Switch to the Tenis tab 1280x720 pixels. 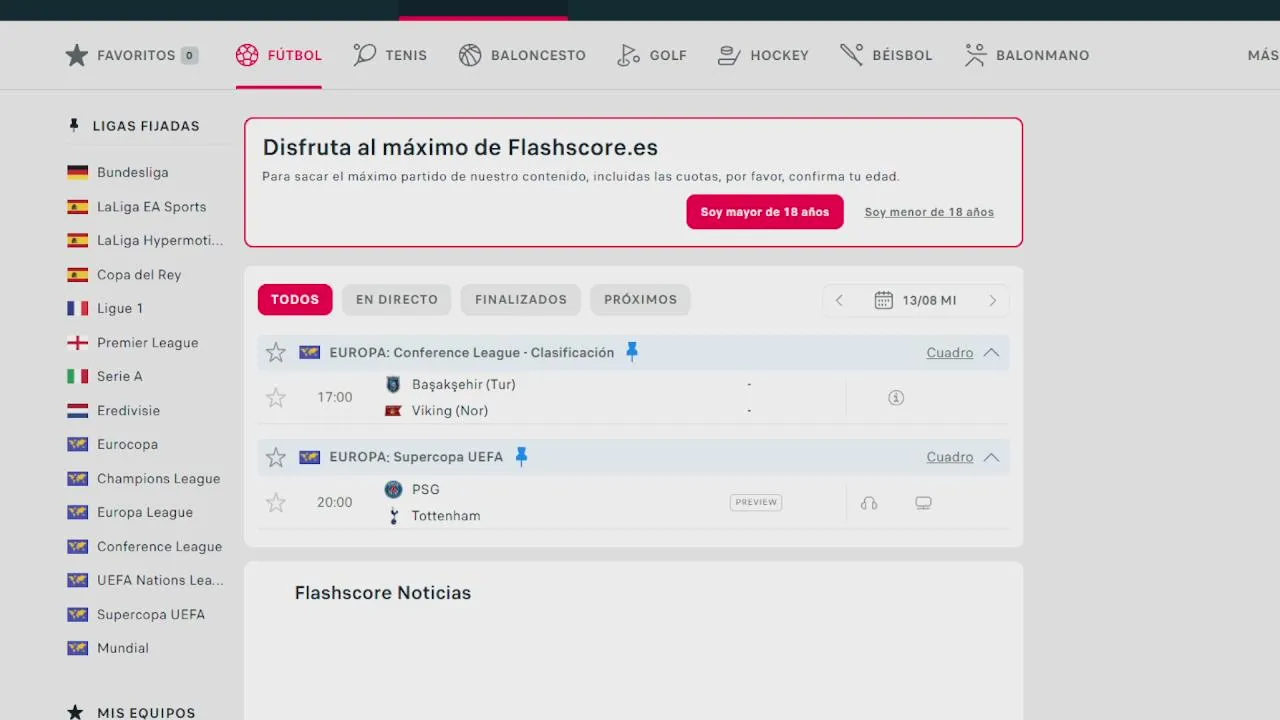tap(390, 55)
